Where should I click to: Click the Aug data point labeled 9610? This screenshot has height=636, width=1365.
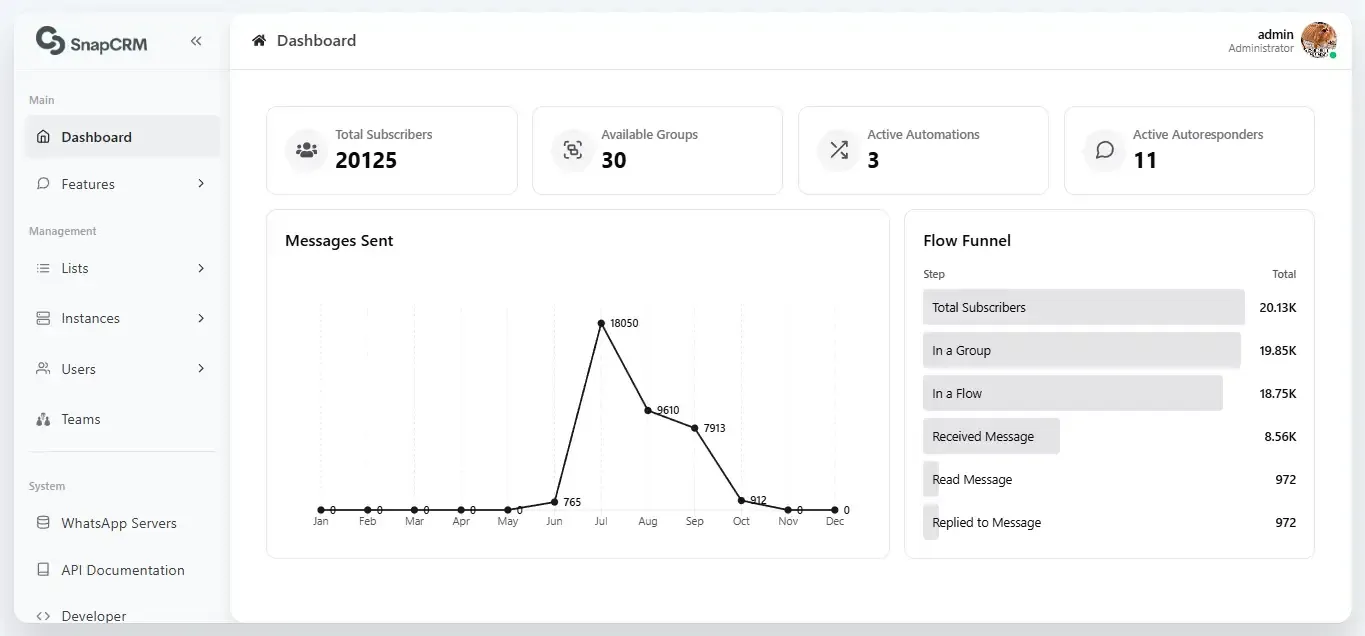click(x=648, y=410)
